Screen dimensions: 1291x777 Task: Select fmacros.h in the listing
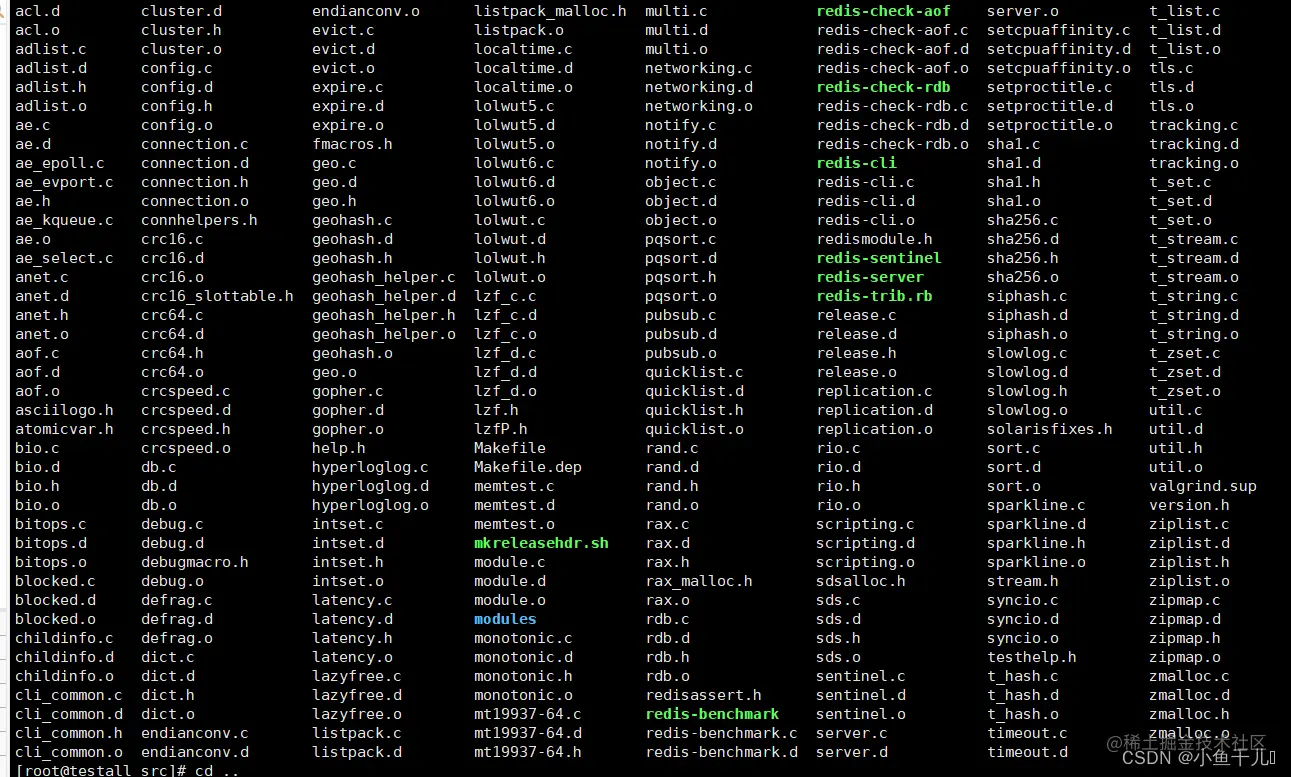352,144
